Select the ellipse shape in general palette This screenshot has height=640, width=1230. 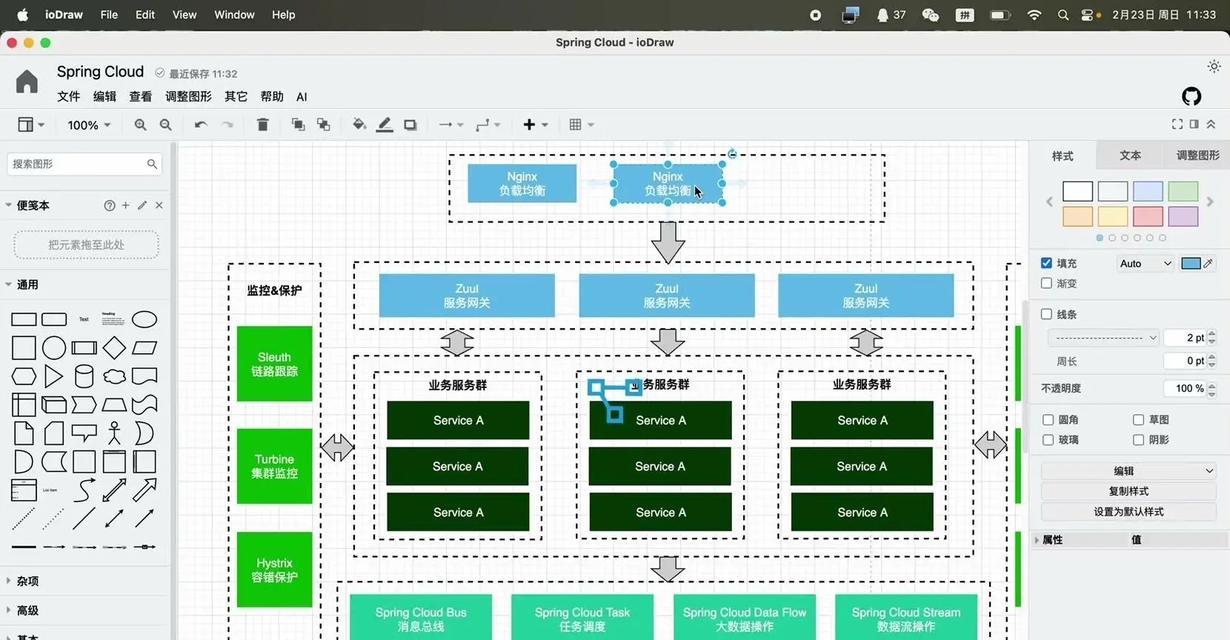(145, 320)
